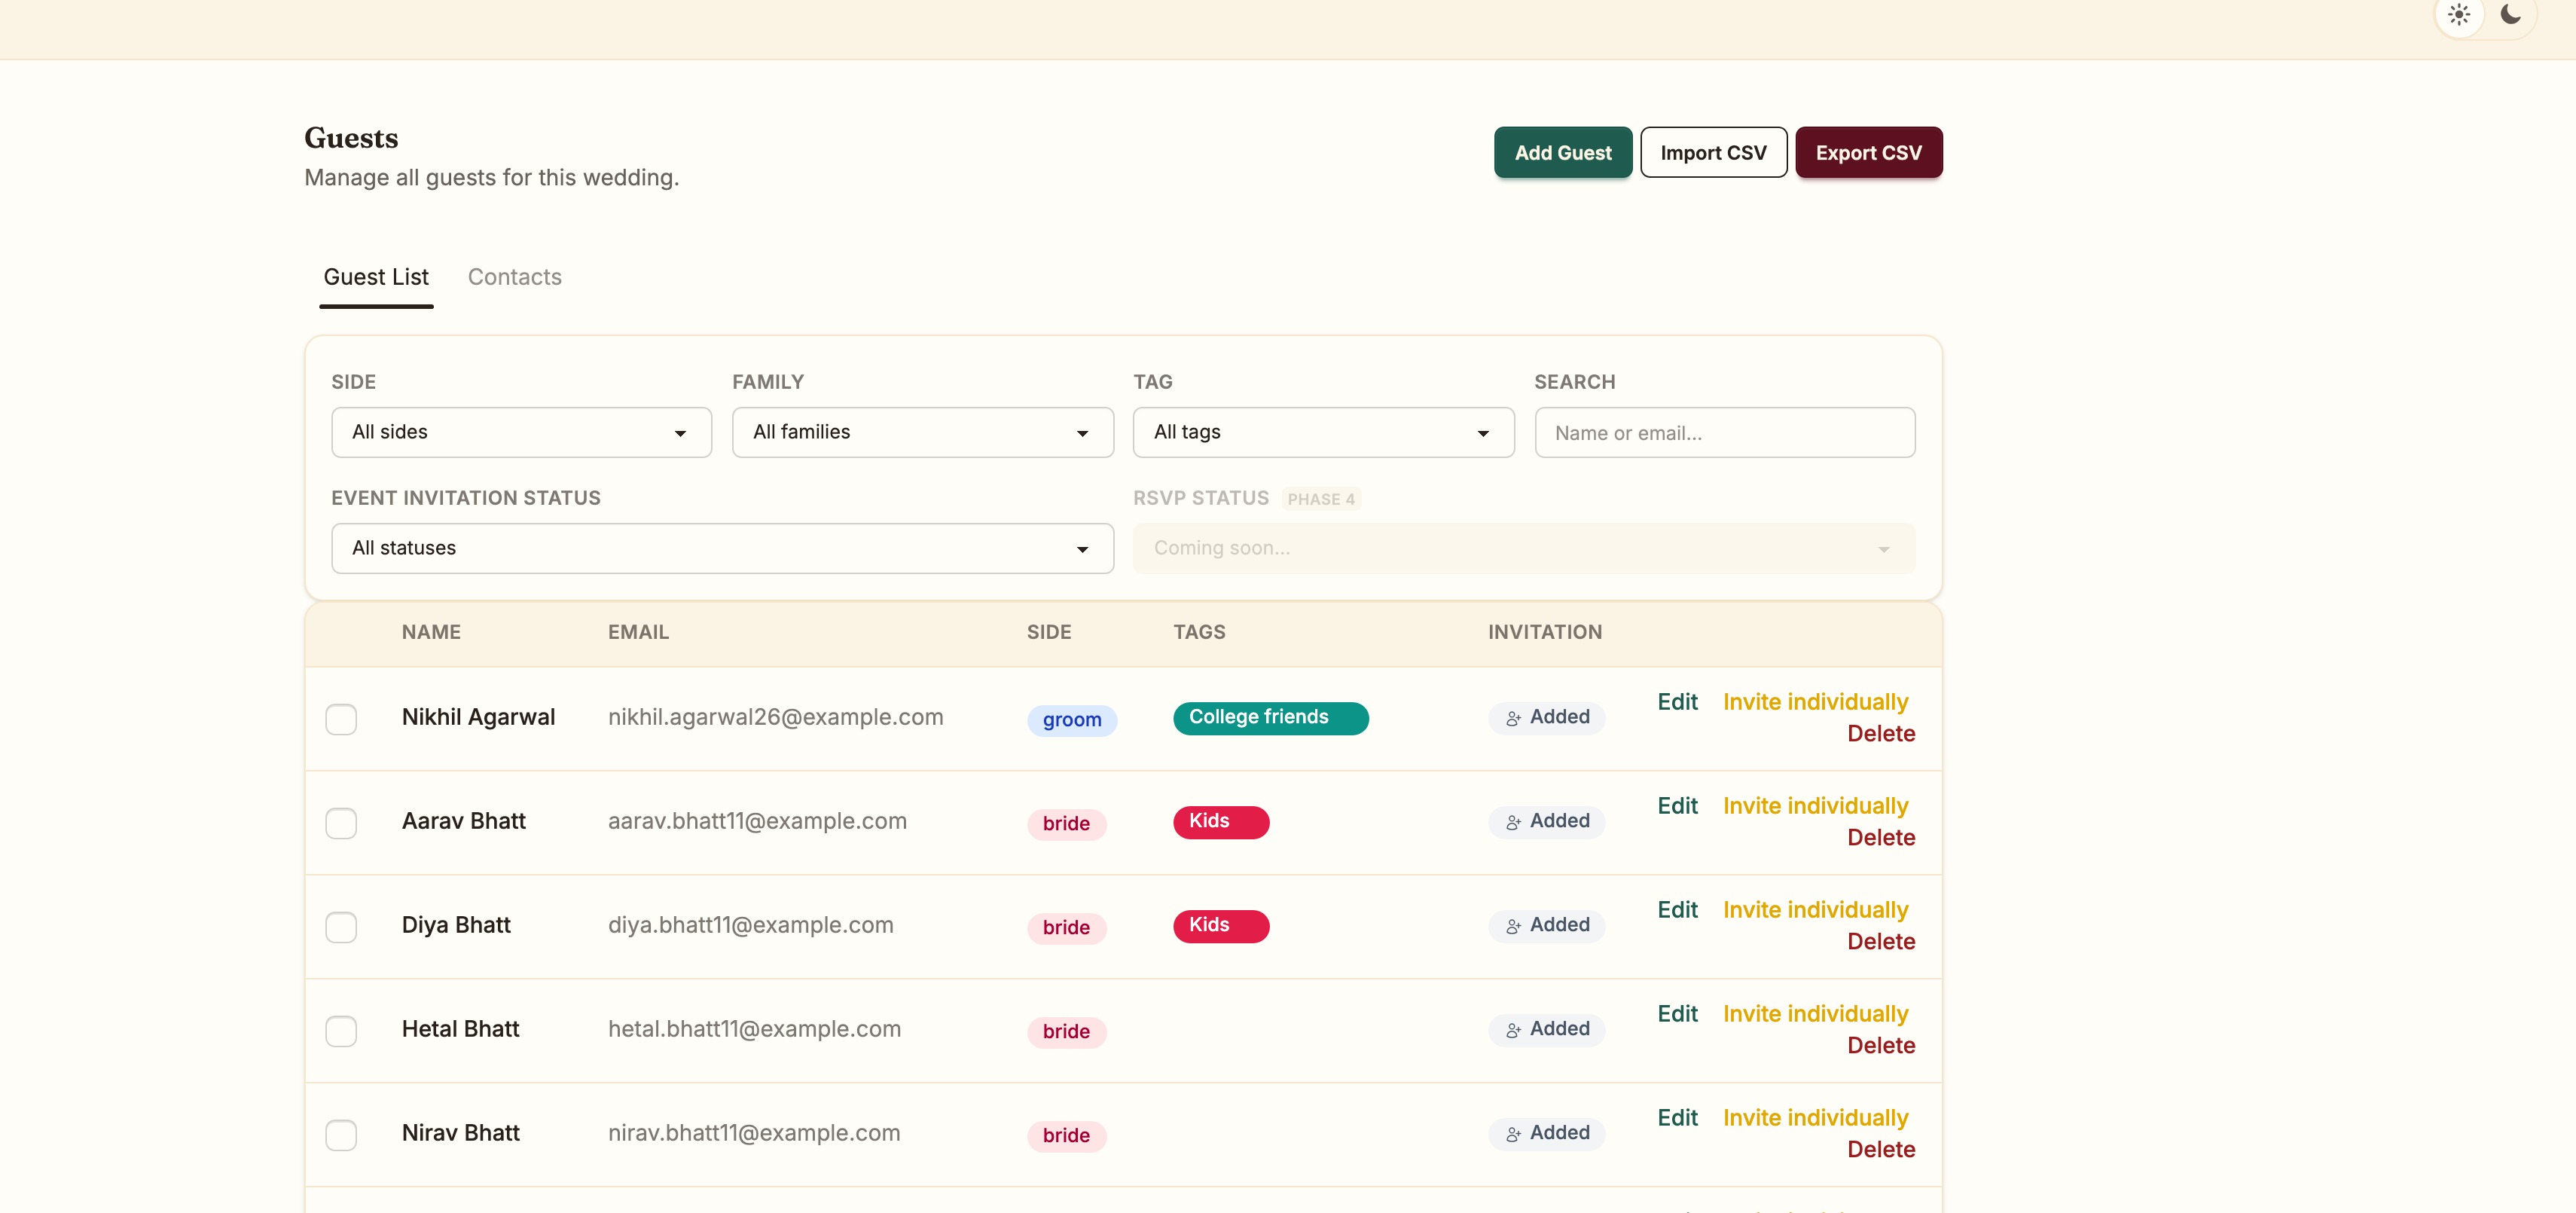Switch to light theme sun icon
Screen dimensions: 2576x1213
[x=2459, y=15]
